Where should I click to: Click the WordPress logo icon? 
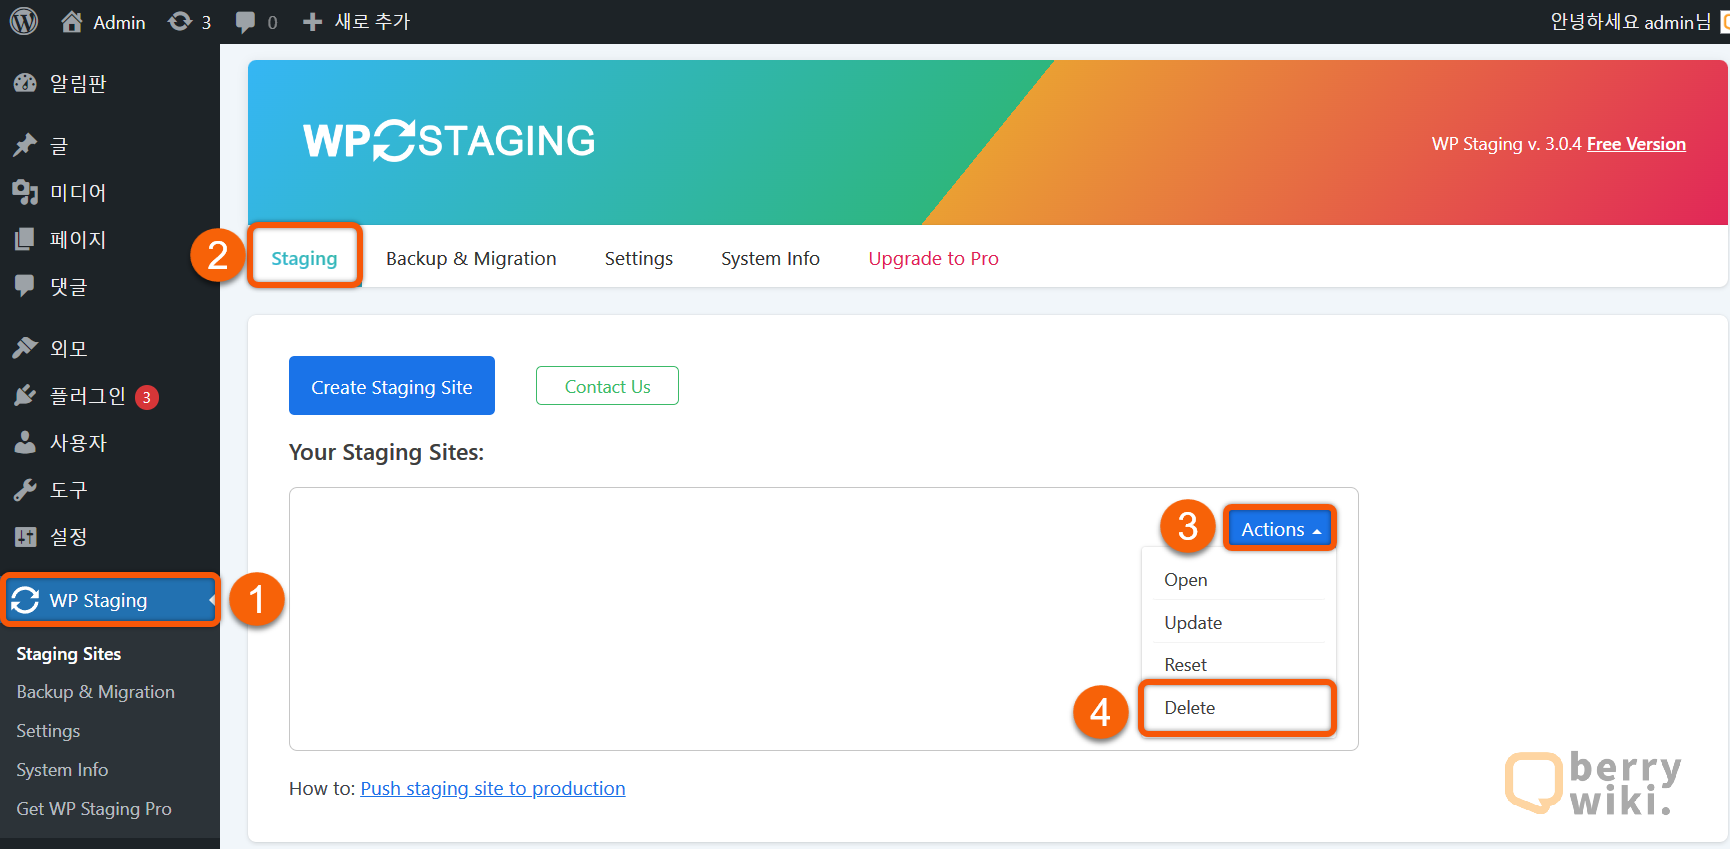[24, 21]
